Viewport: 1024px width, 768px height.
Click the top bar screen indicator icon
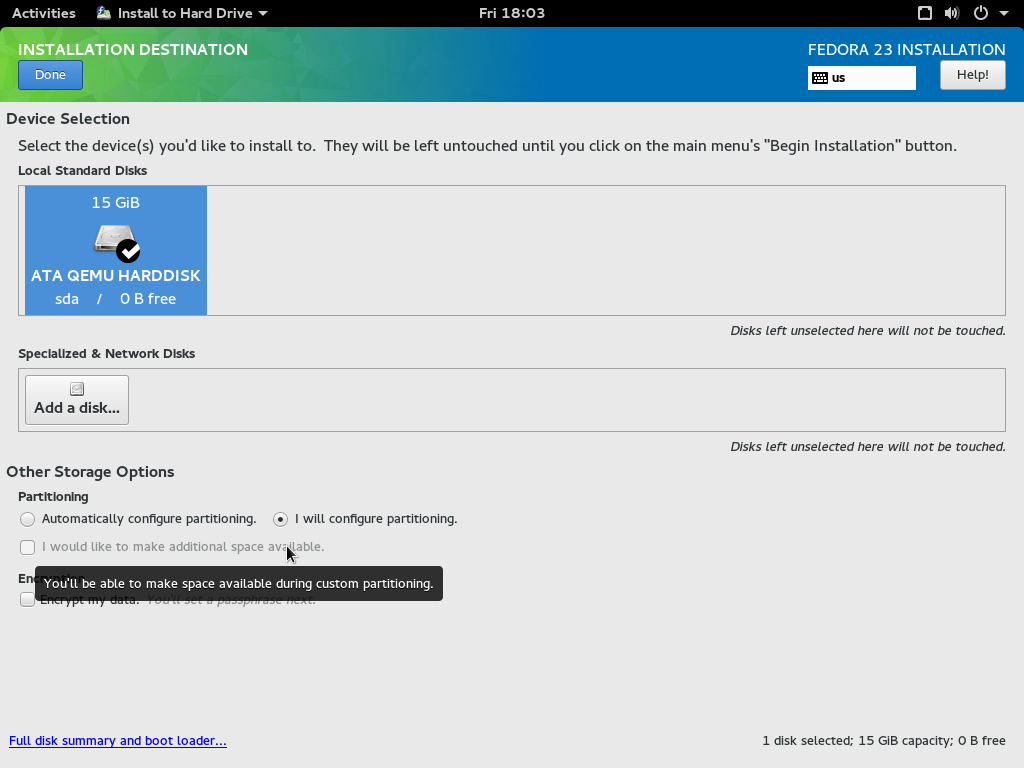tap(925, 13)
